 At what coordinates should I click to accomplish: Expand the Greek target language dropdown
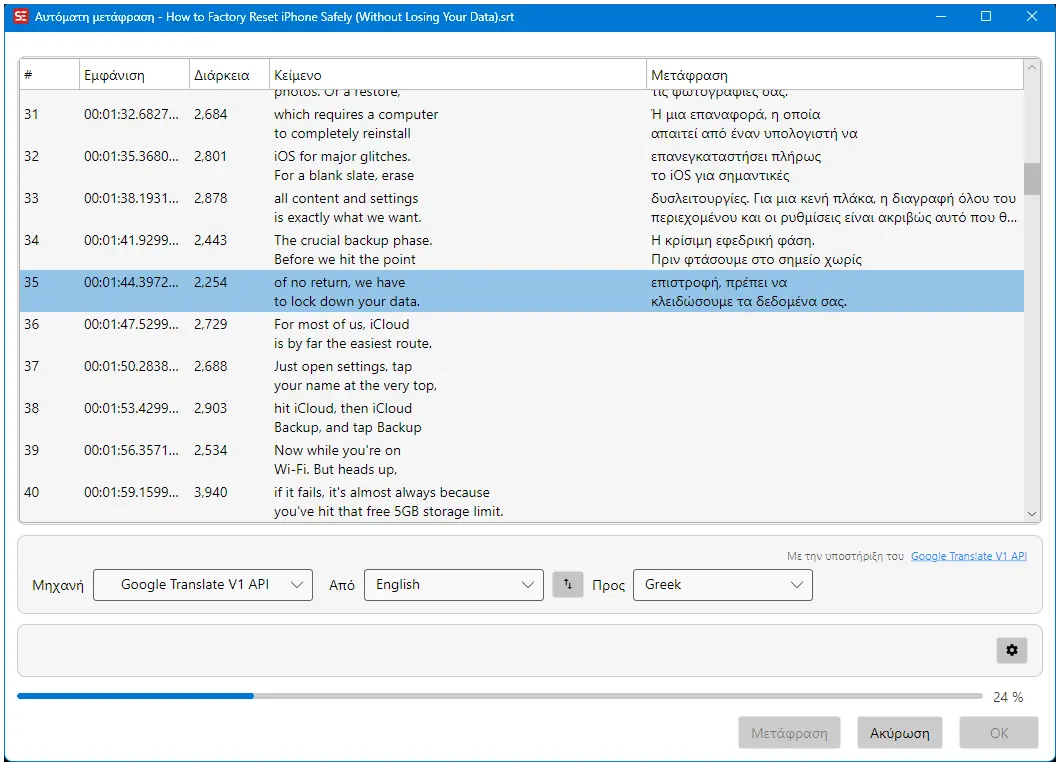click(723, 585)
